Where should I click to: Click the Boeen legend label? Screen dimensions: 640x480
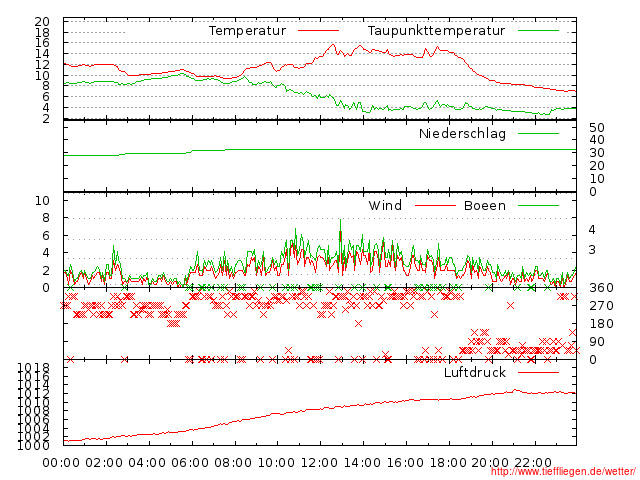coord(485,205)
